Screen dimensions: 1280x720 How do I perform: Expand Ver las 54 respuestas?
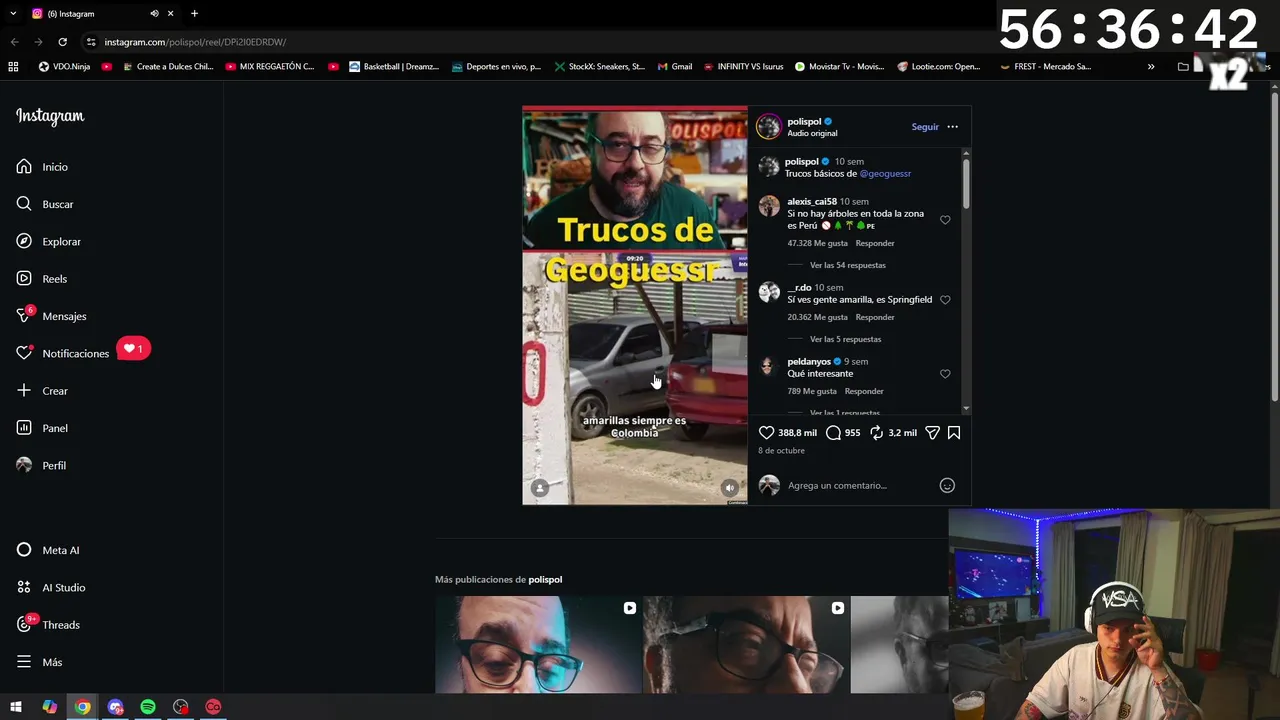point(848,265)
